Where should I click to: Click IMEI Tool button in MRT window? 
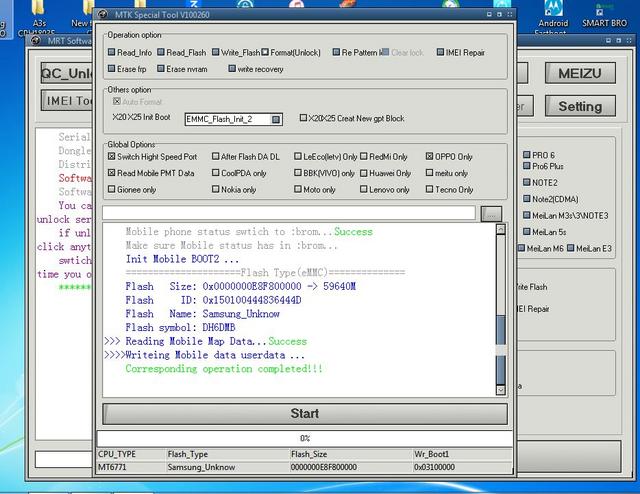(x=68, y=100)
